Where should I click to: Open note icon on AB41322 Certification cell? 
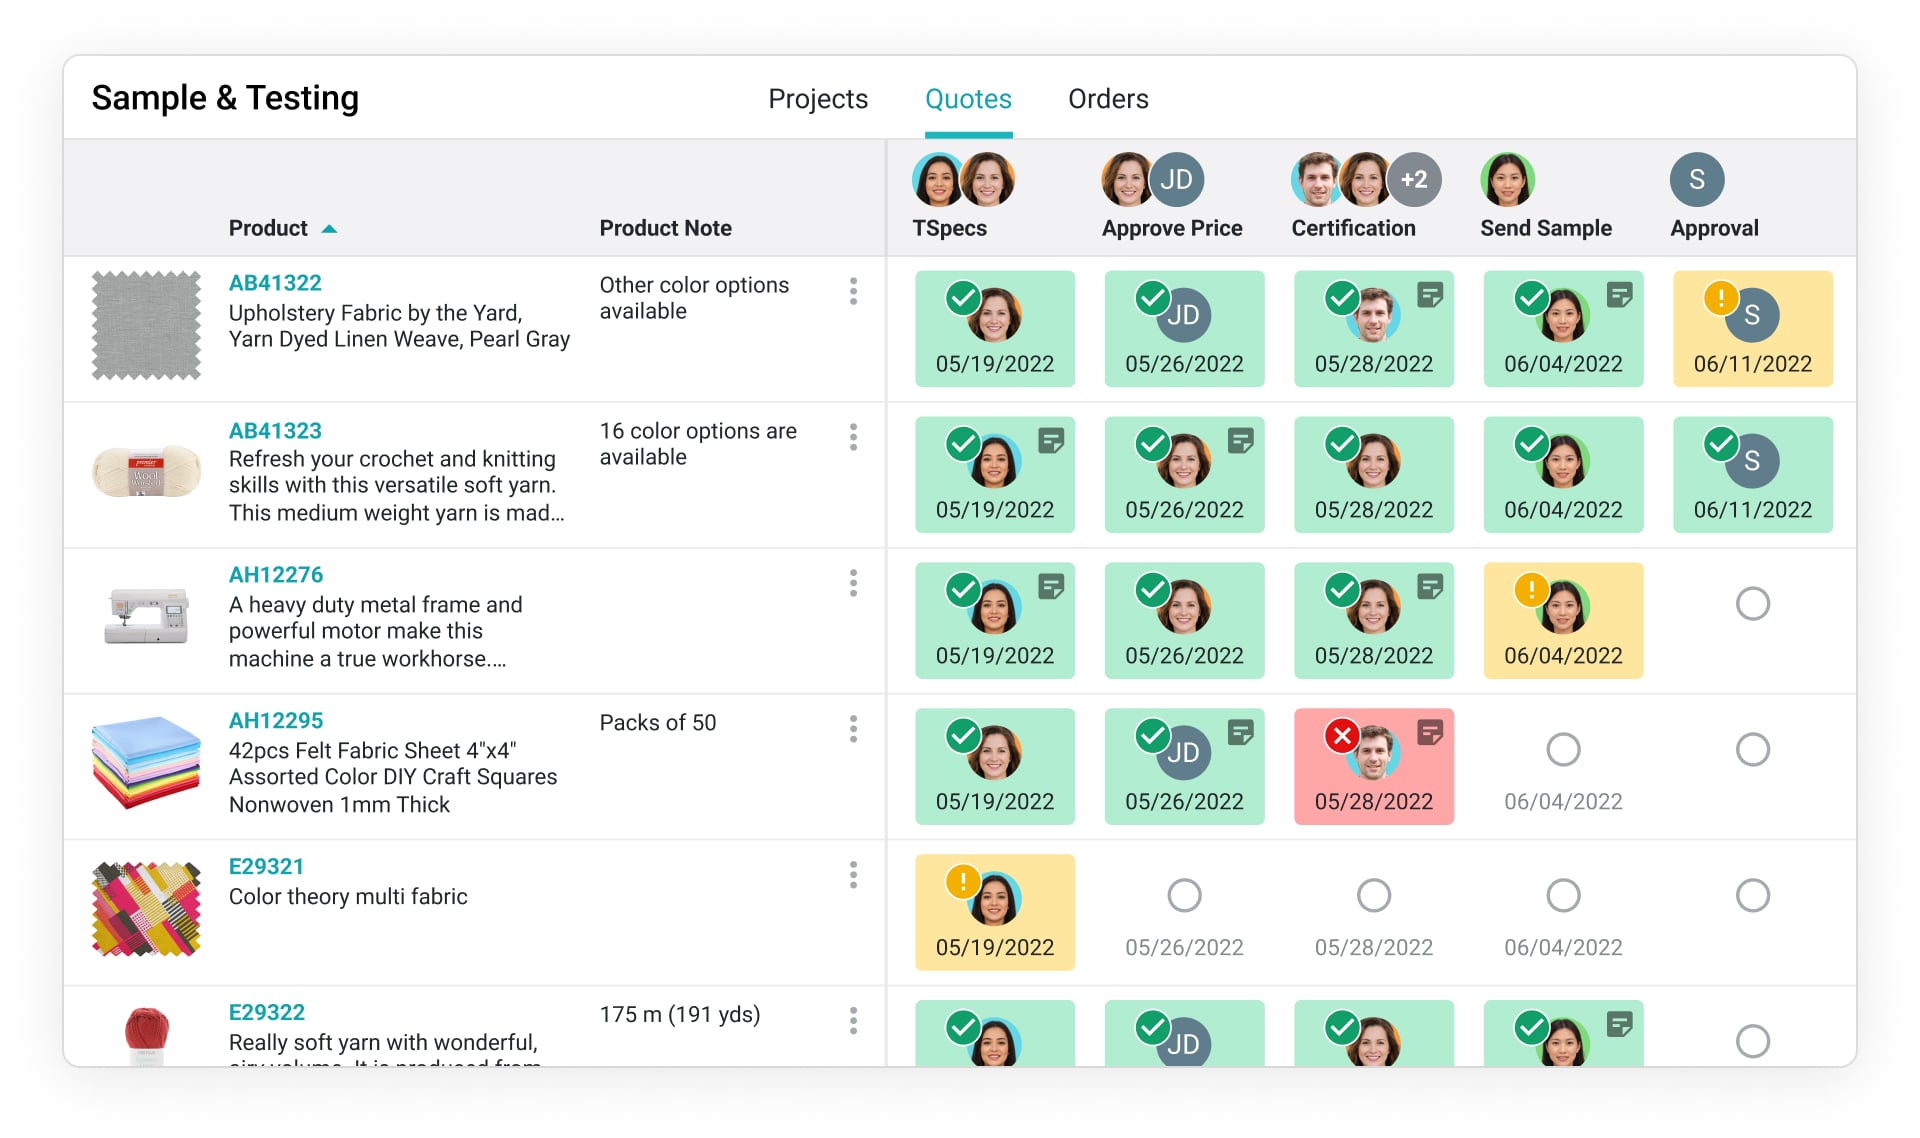pos(1430,295)
